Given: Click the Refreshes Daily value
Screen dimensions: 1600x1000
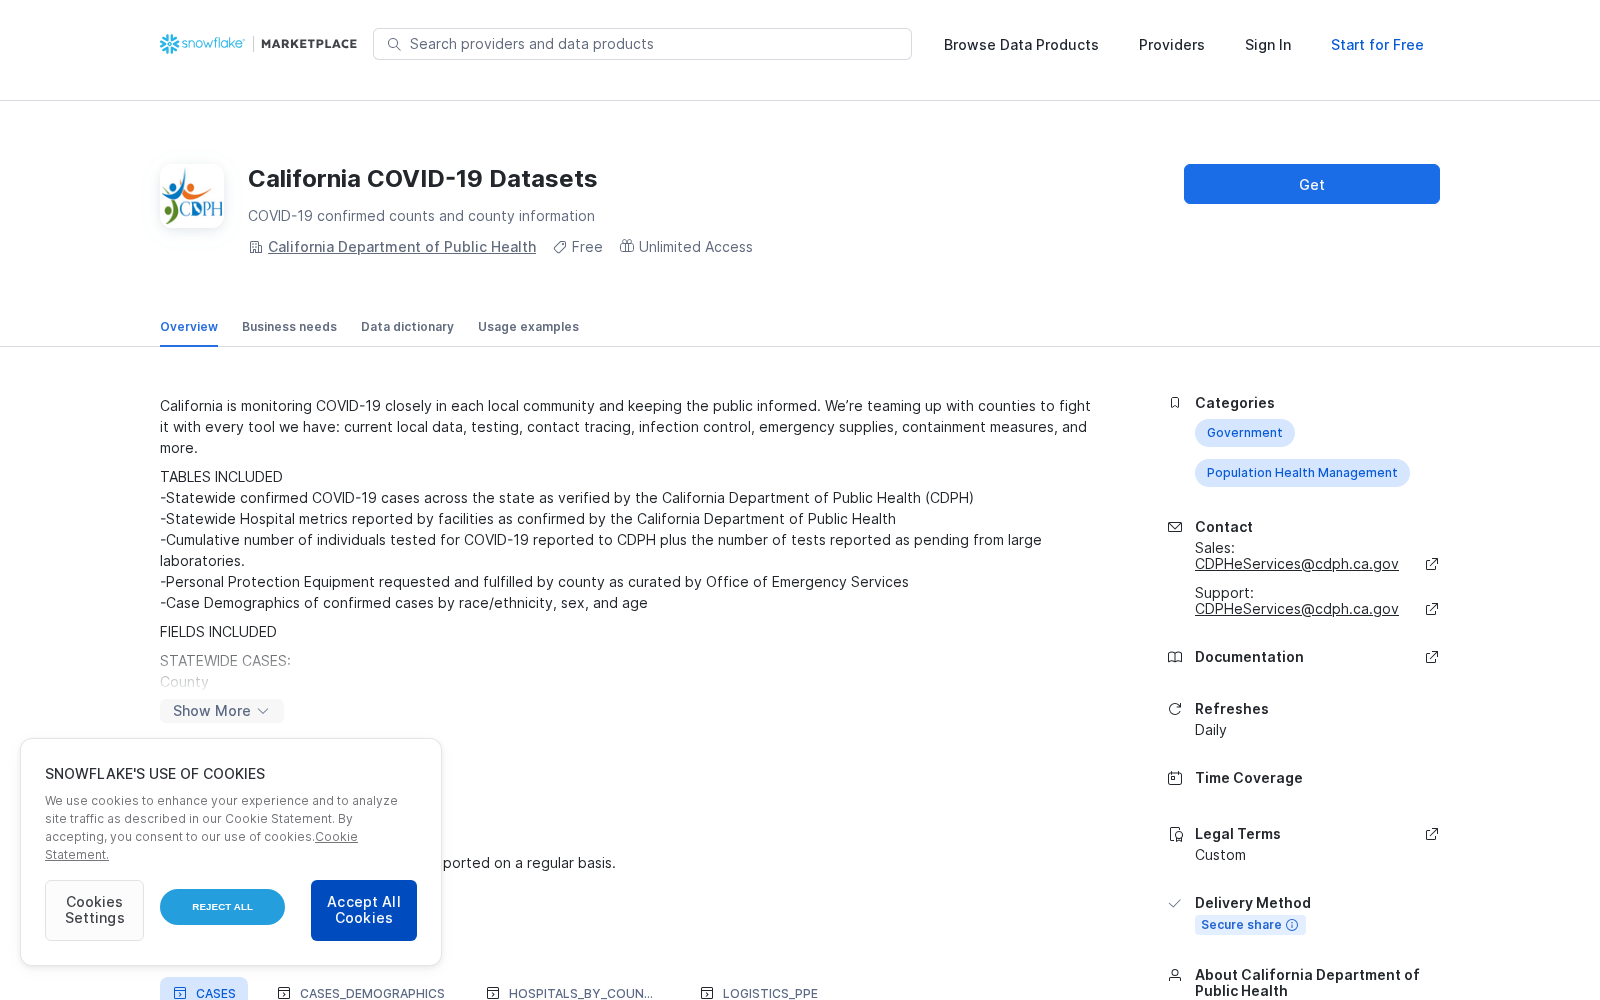Looking at the screenshot, I should pyautogui.click(x=1211, y=730).
